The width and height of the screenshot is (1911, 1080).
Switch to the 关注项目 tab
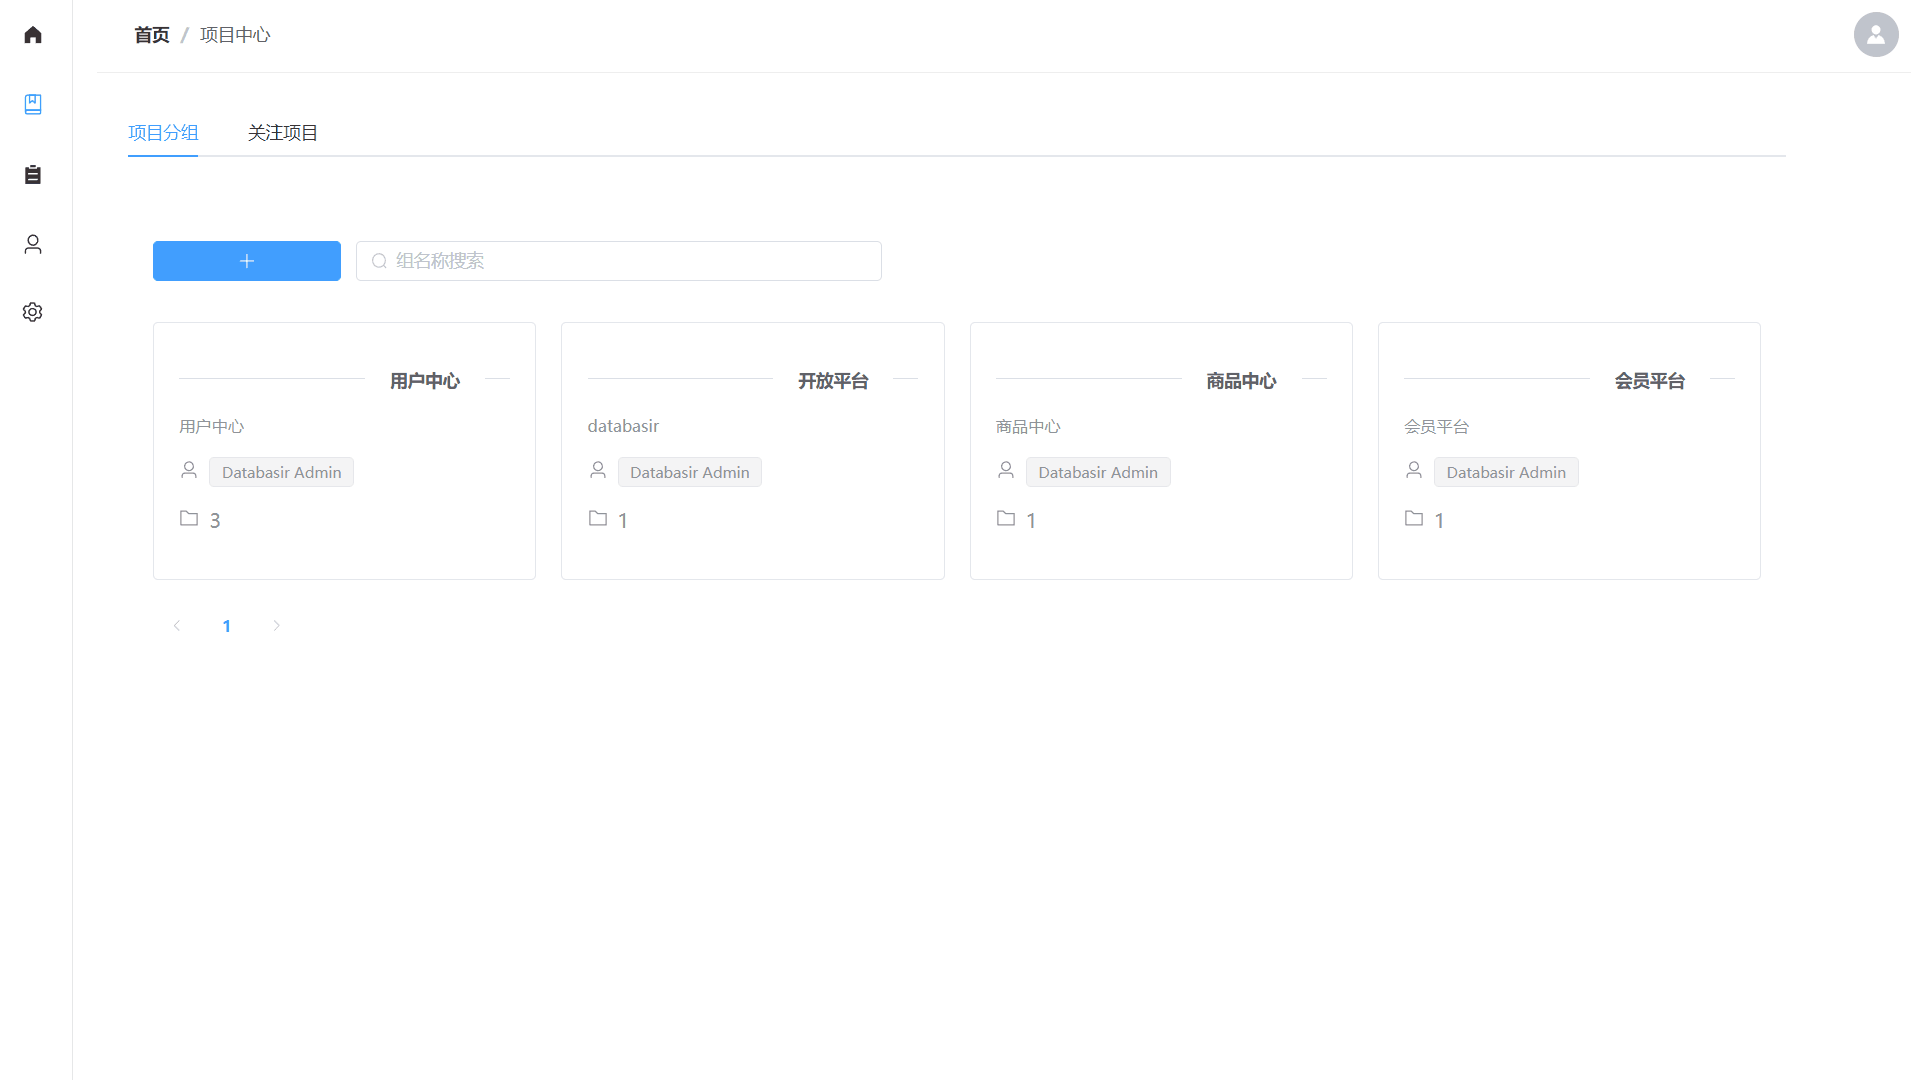click(x=282, y=133)
